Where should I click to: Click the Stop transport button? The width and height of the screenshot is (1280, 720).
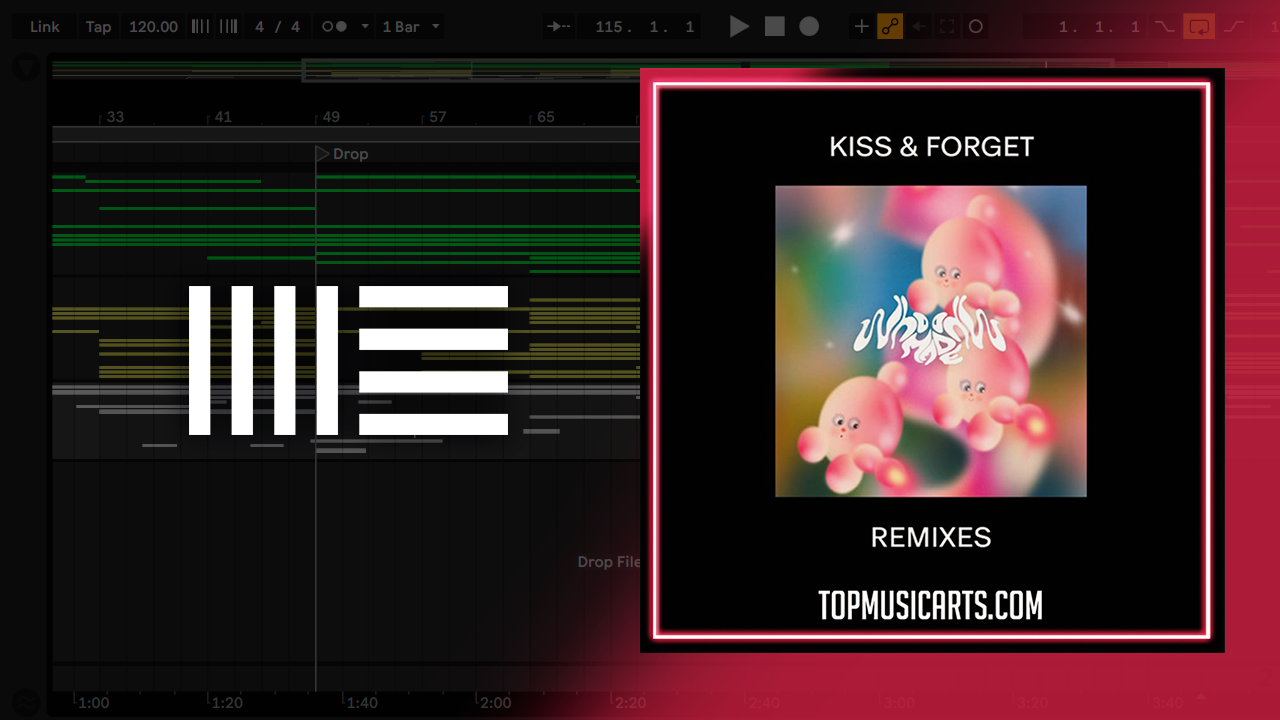click(775, 27)
